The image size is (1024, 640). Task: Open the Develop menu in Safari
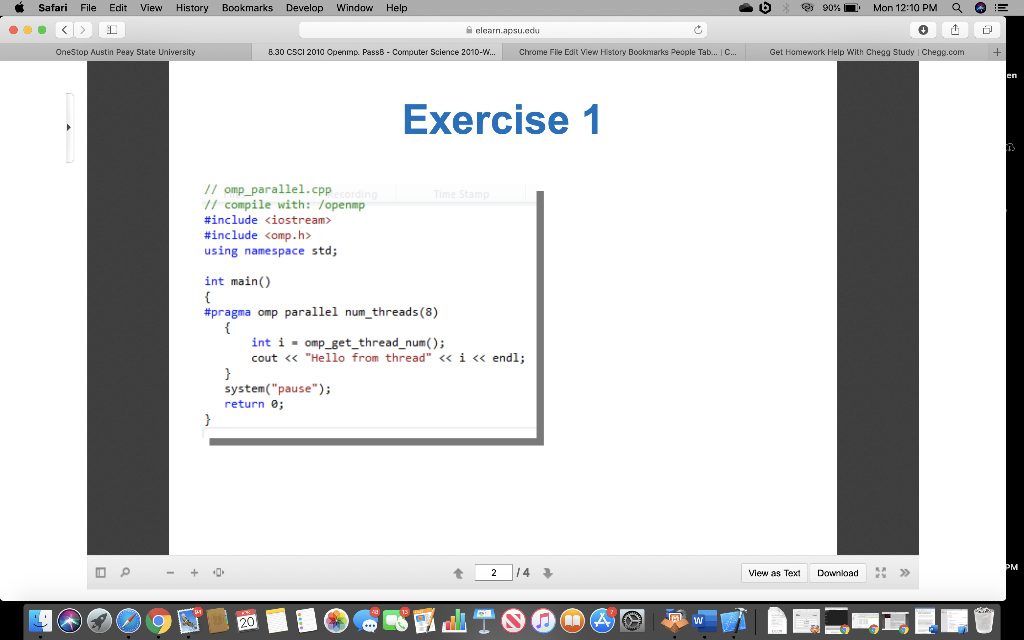304,8
